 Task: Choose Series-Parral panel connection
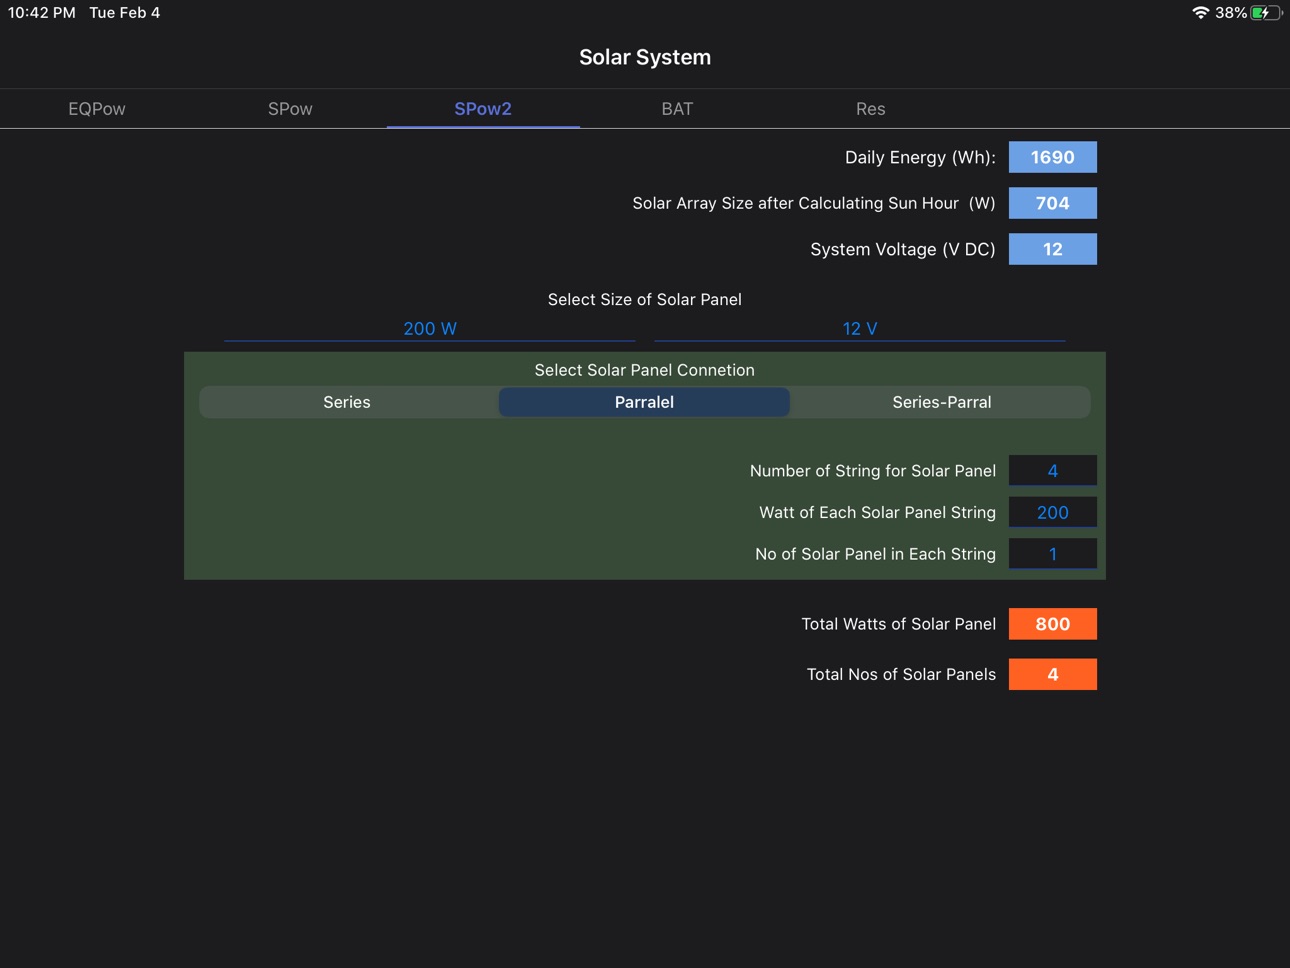coord(941,402)
